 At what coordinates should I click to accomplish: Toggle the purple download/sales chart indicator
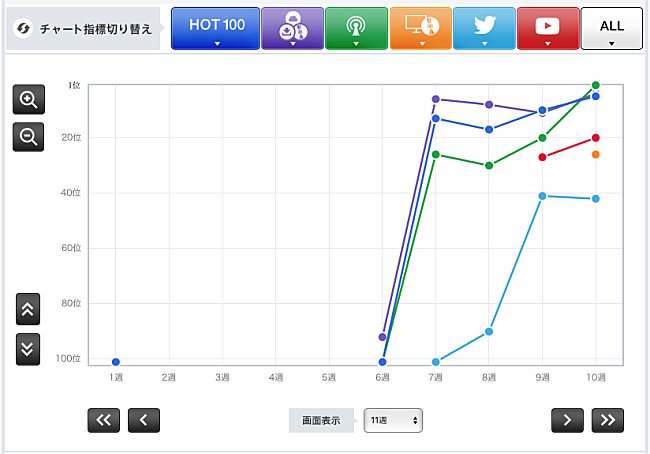[292, 28]
